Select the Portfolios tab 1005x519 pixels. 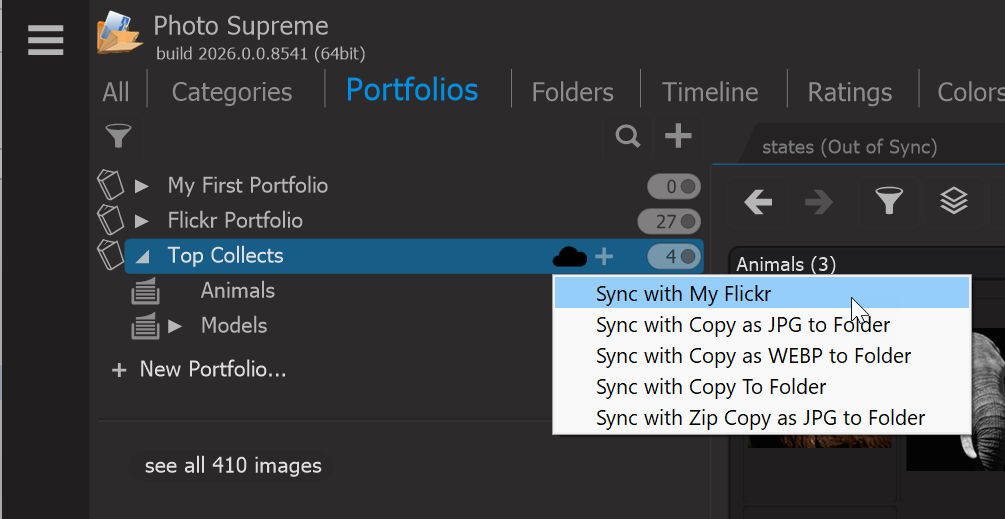(412, 89)
